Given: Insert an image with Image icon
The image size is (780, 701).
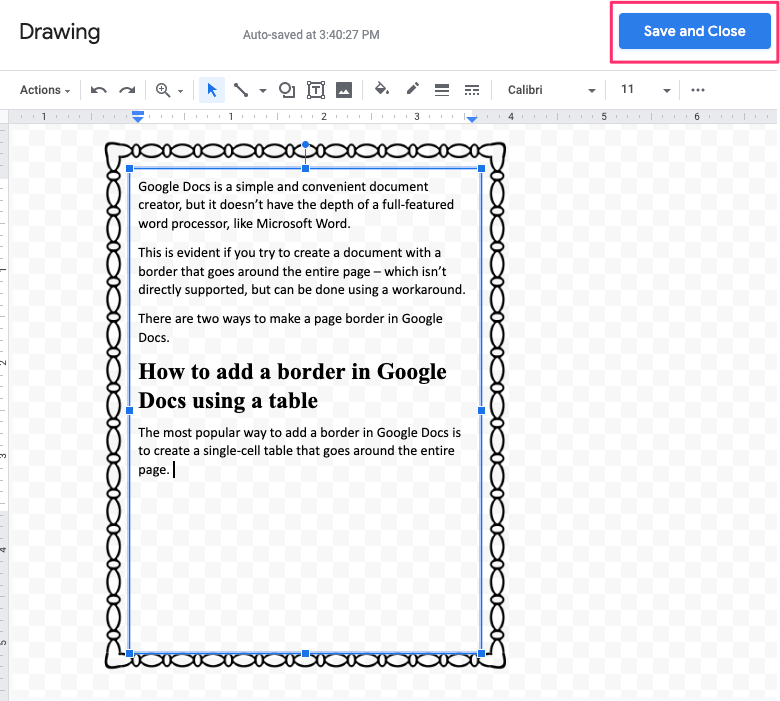Looking at the screenshot, I should [x=344, y=90].
